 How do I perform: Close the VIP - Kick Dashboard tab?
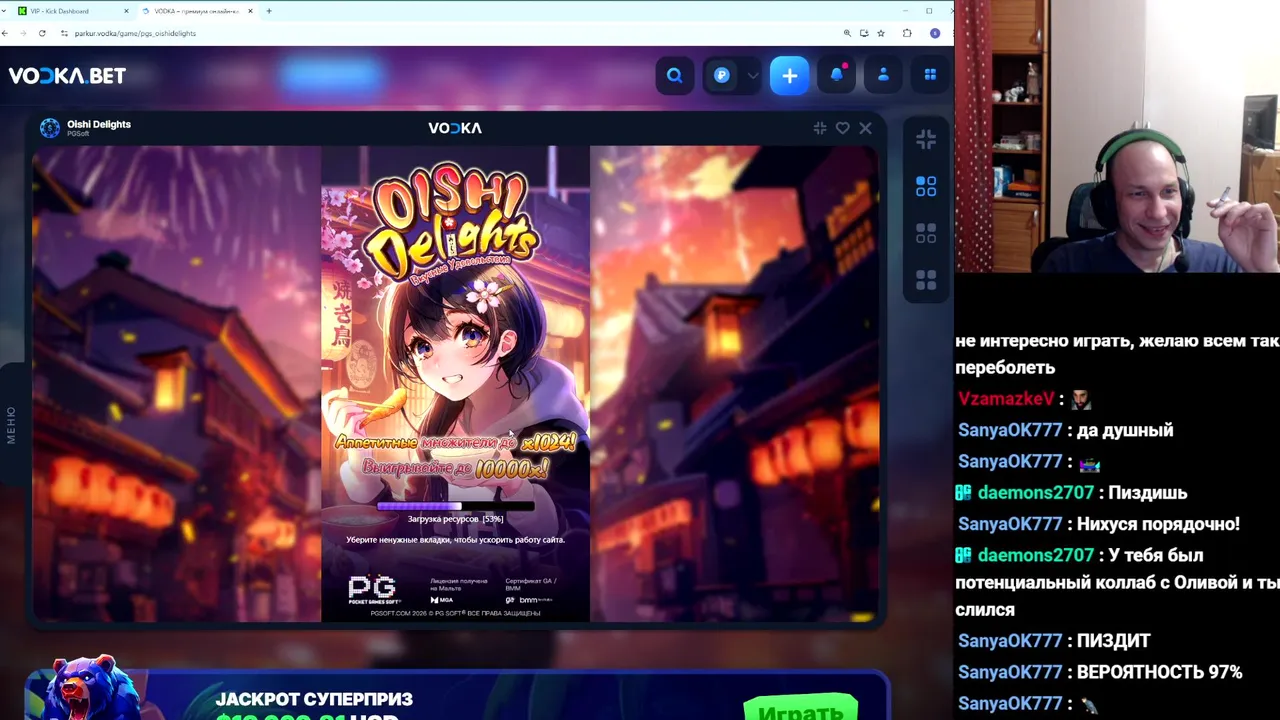click(x=126, y=11)
